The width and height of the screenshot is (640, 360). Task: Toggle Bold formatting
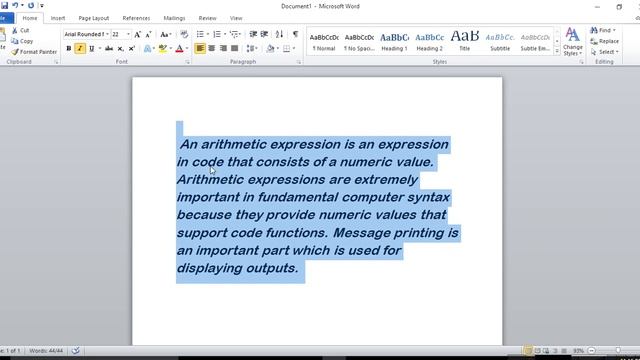click(x=69, y=49)
